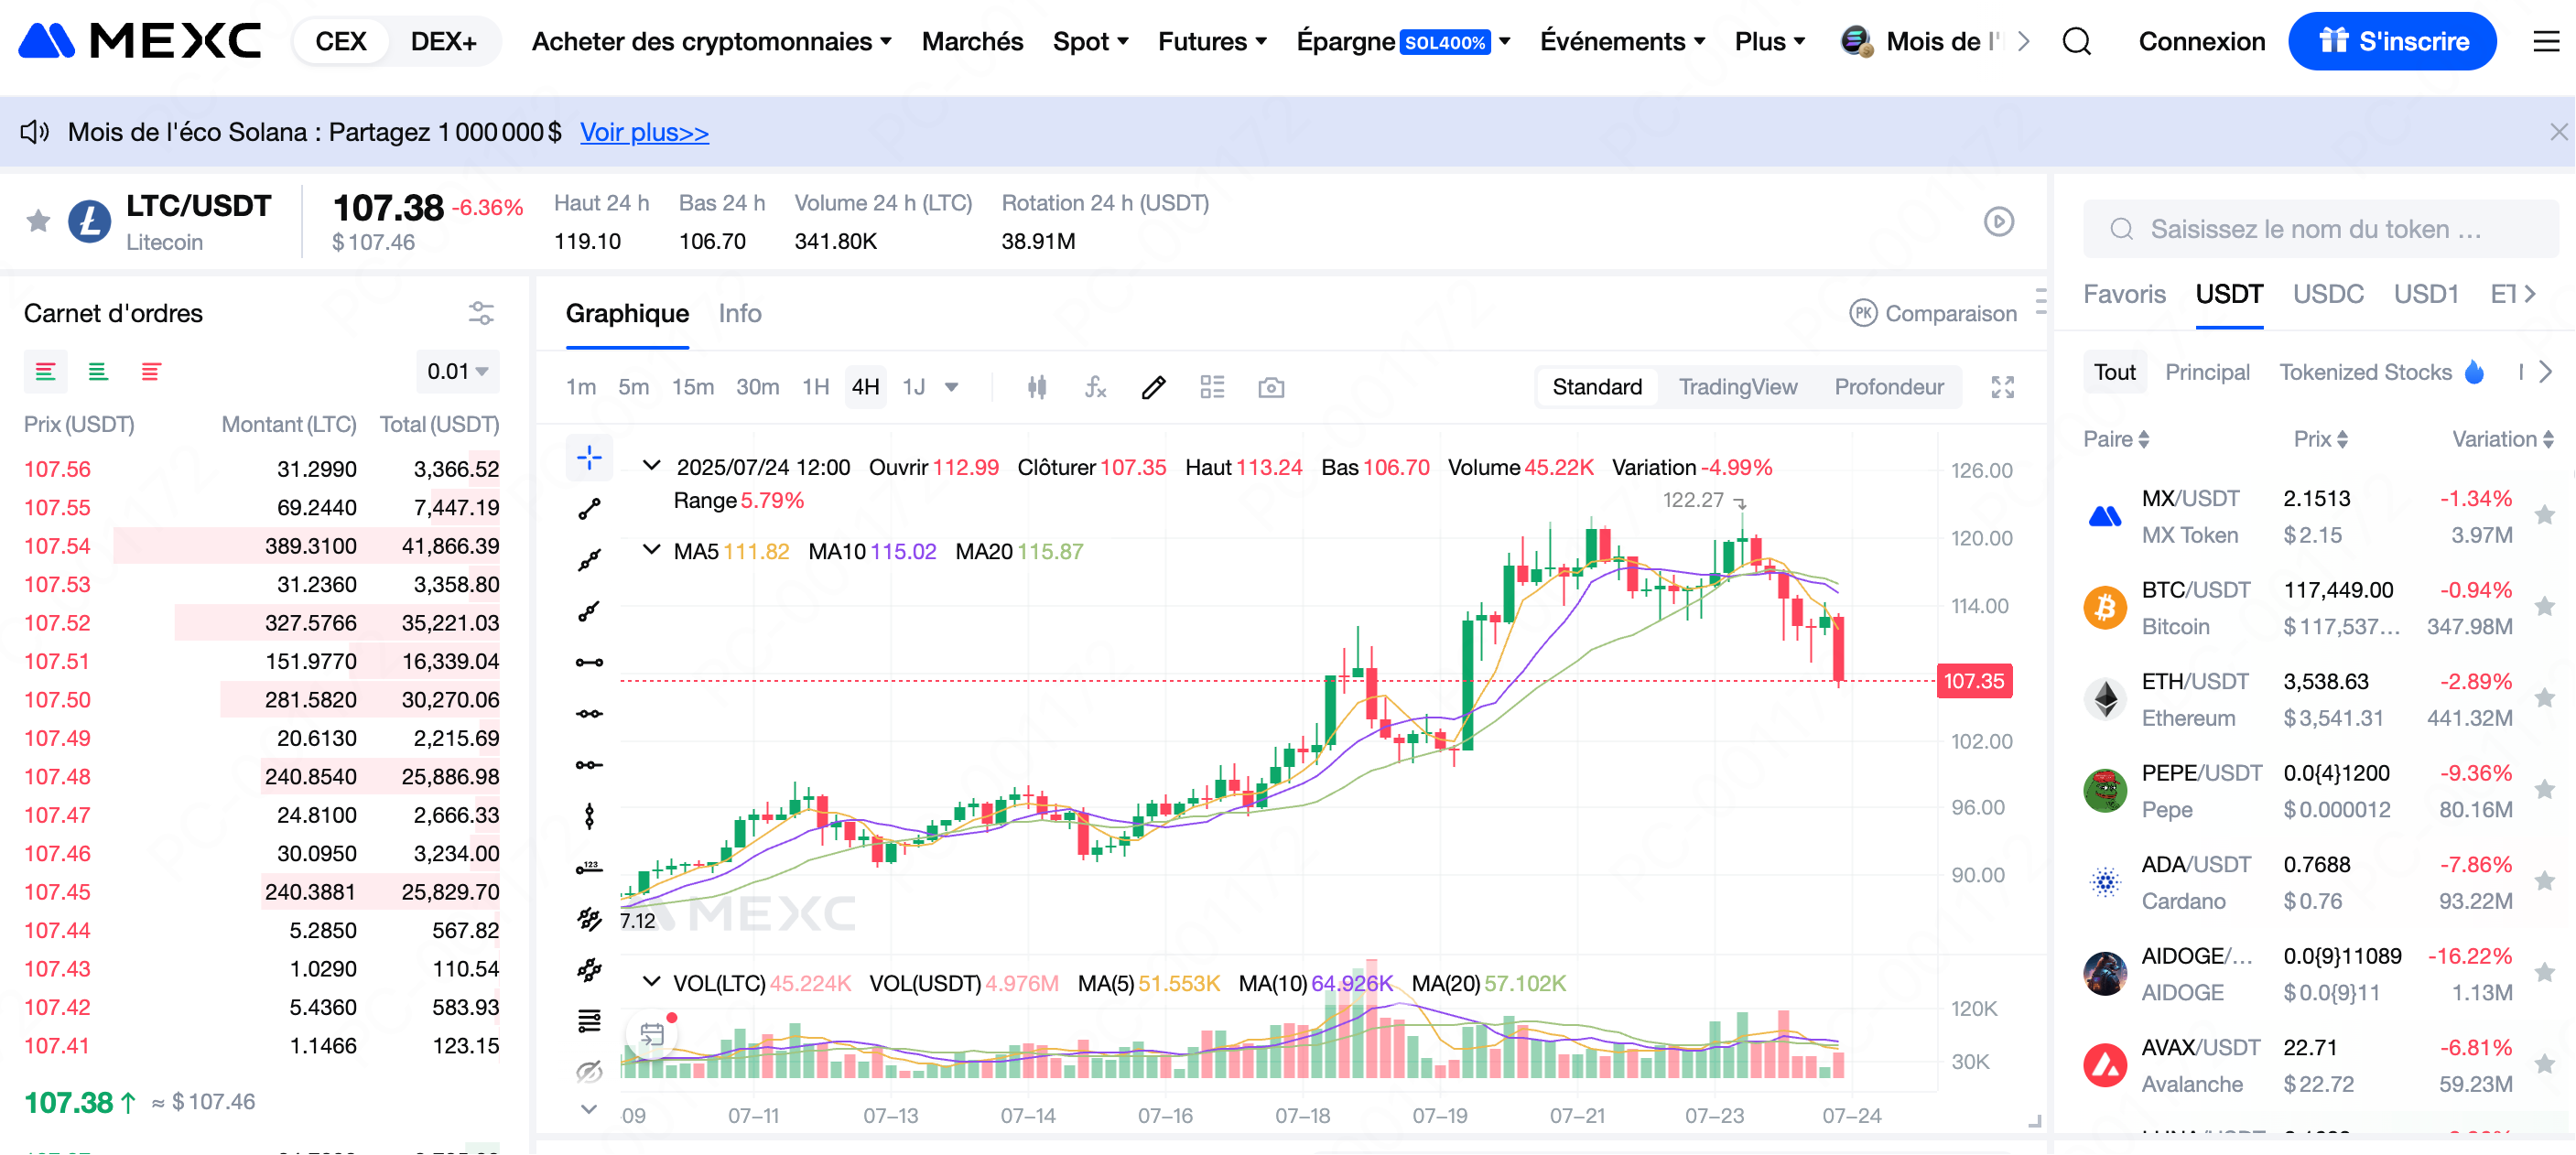Open the 0.01 price precision dropdown
2576x1155 pixels.
(x=457, y=372)
